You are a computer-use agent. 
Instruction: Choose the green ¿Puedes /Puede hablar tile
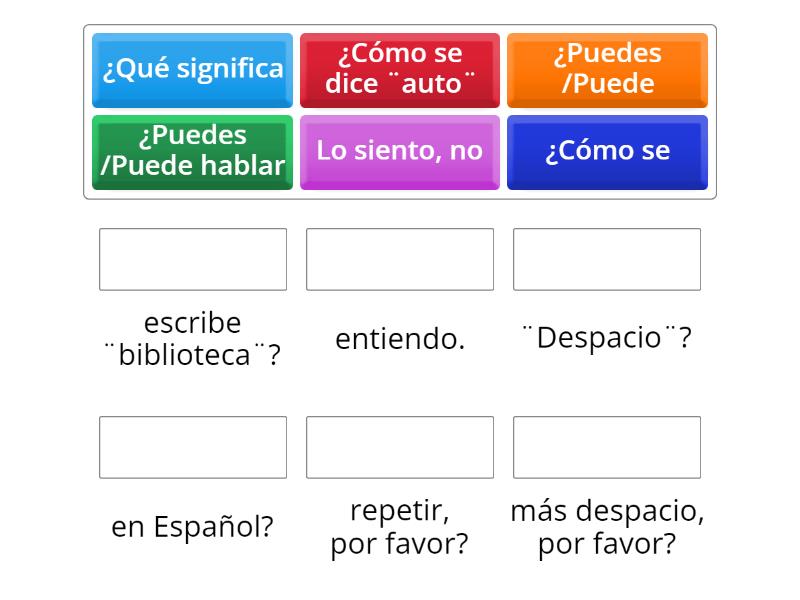tap(192, 152)
